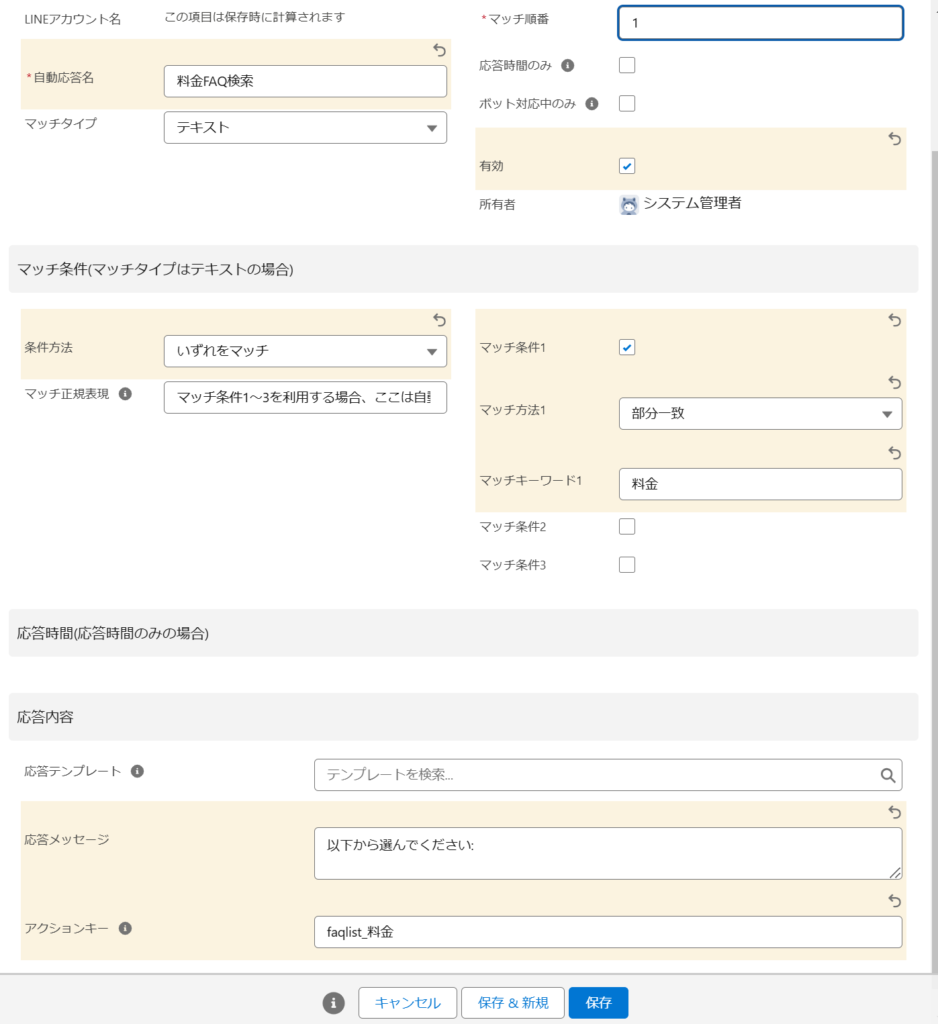Screen dimensions: 938x1024
Task: Click info icon left of キャンセル button
Action: pyautogui.click(x=334, y=1003)
